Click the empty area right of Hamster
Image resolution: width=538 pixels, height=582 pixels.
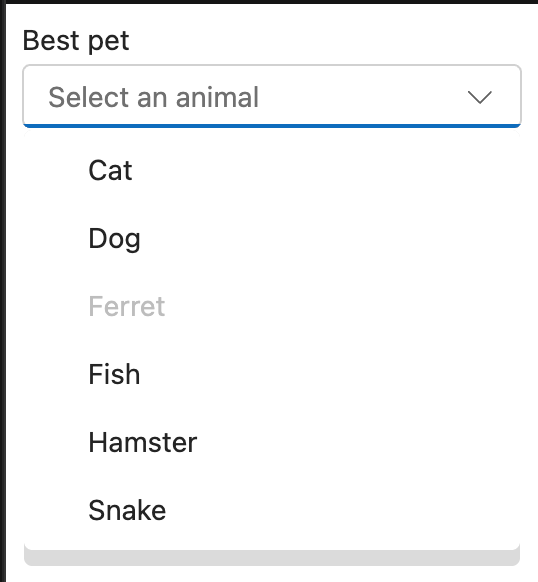[x=358, y=442]
